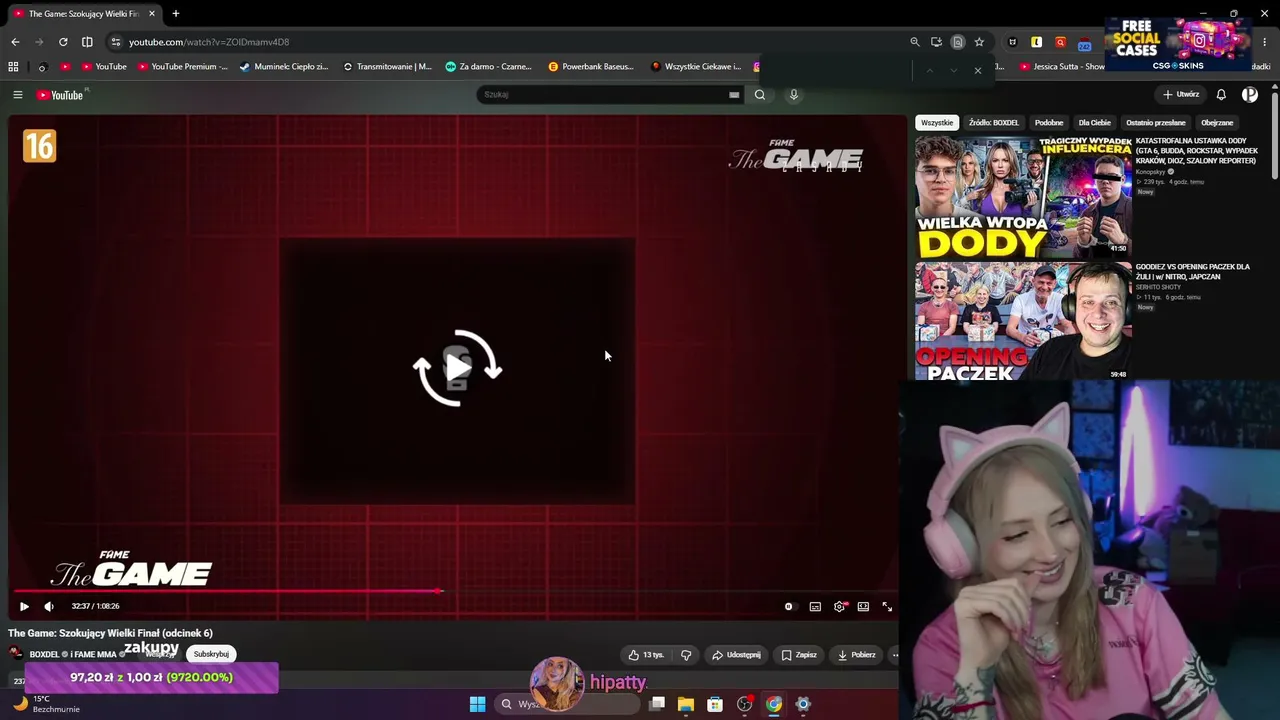The width and height of the screenshot is (1280, 720).
Task: View site information for youtube.com
Action: [116, 42]
